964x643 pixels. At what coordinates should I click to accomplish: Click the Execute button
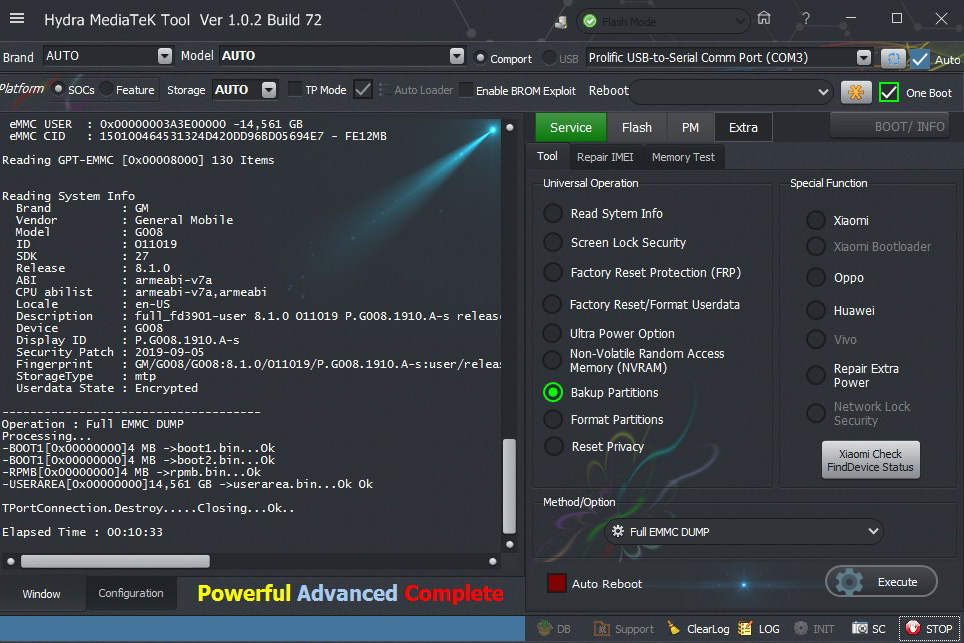(881, 582)
